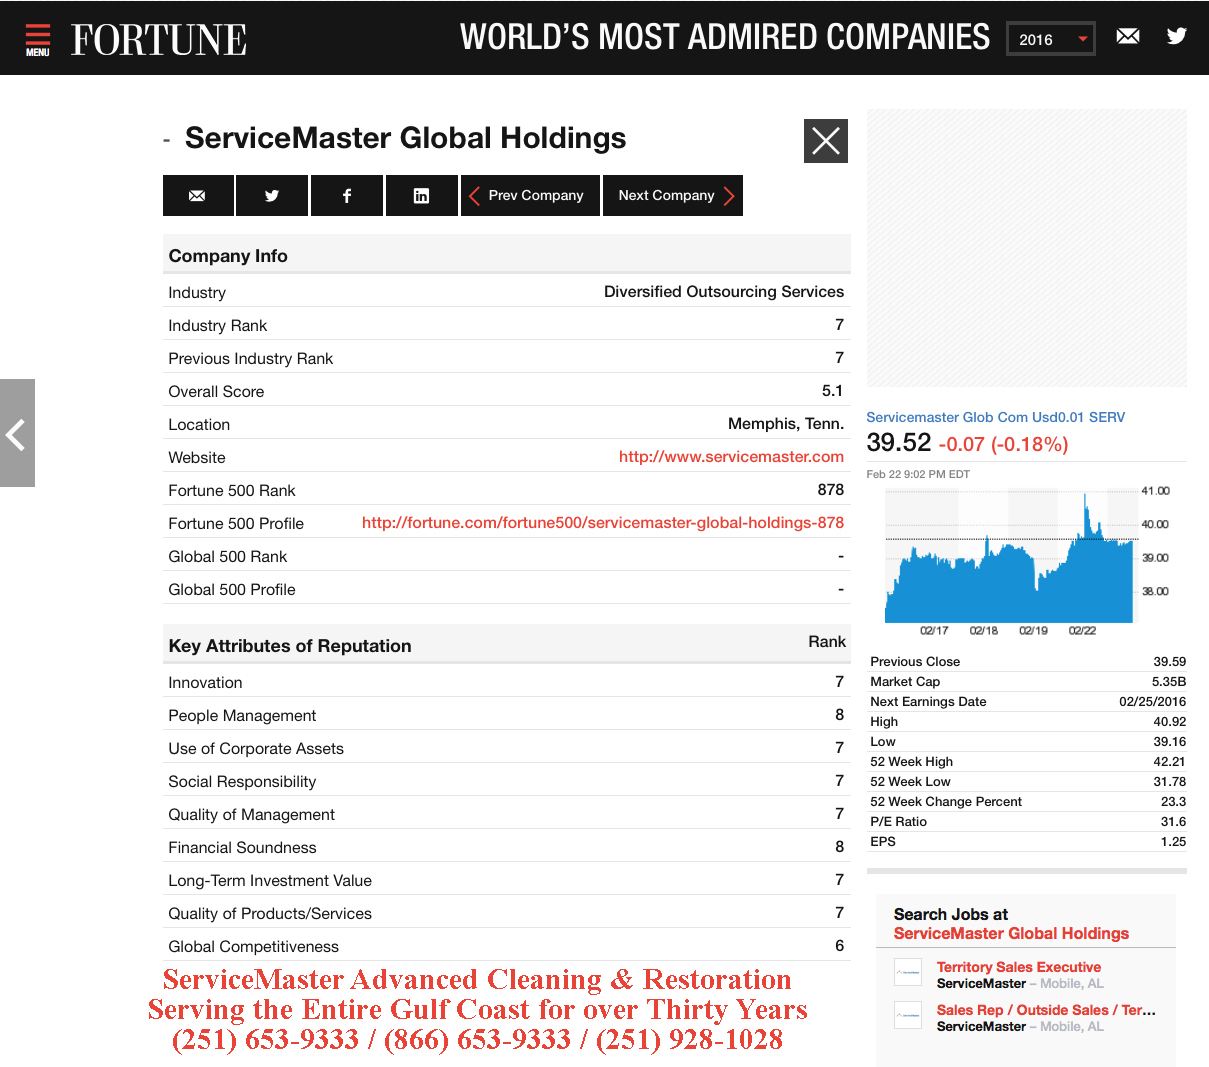Viewport: 1209px width, 1067px height.
Task: Click the header Twitter bird icon
Action: coord(1177,37)
